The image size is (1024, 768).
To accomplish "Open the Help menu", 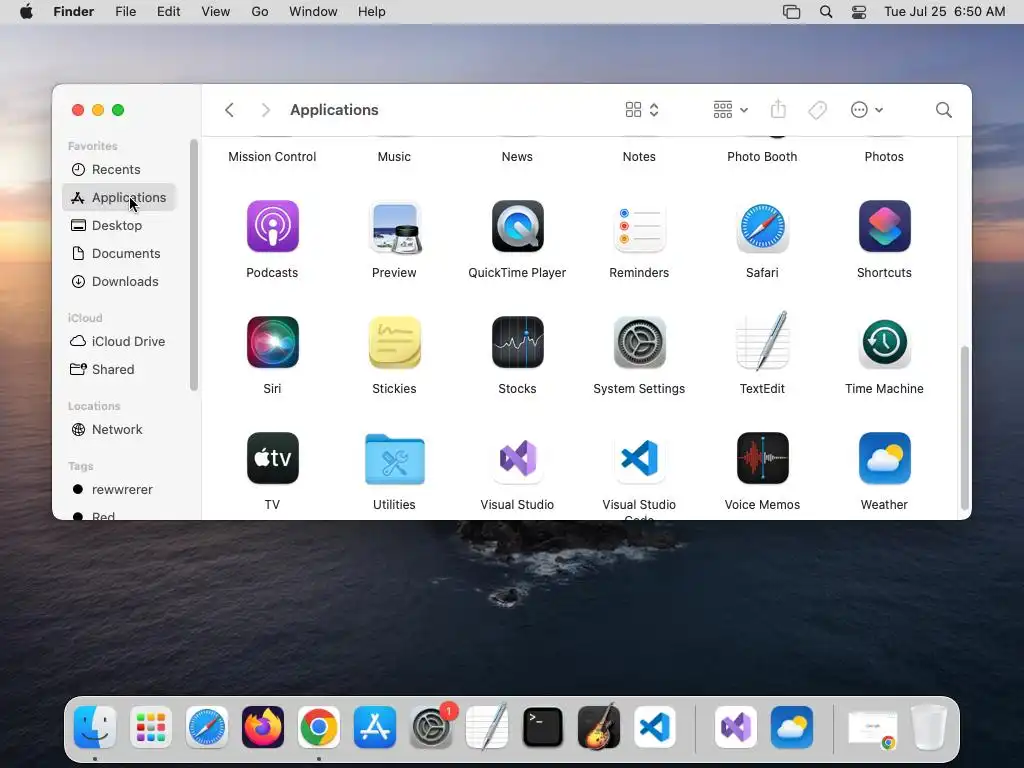I will pyautogui.click(x=372, y=12).
